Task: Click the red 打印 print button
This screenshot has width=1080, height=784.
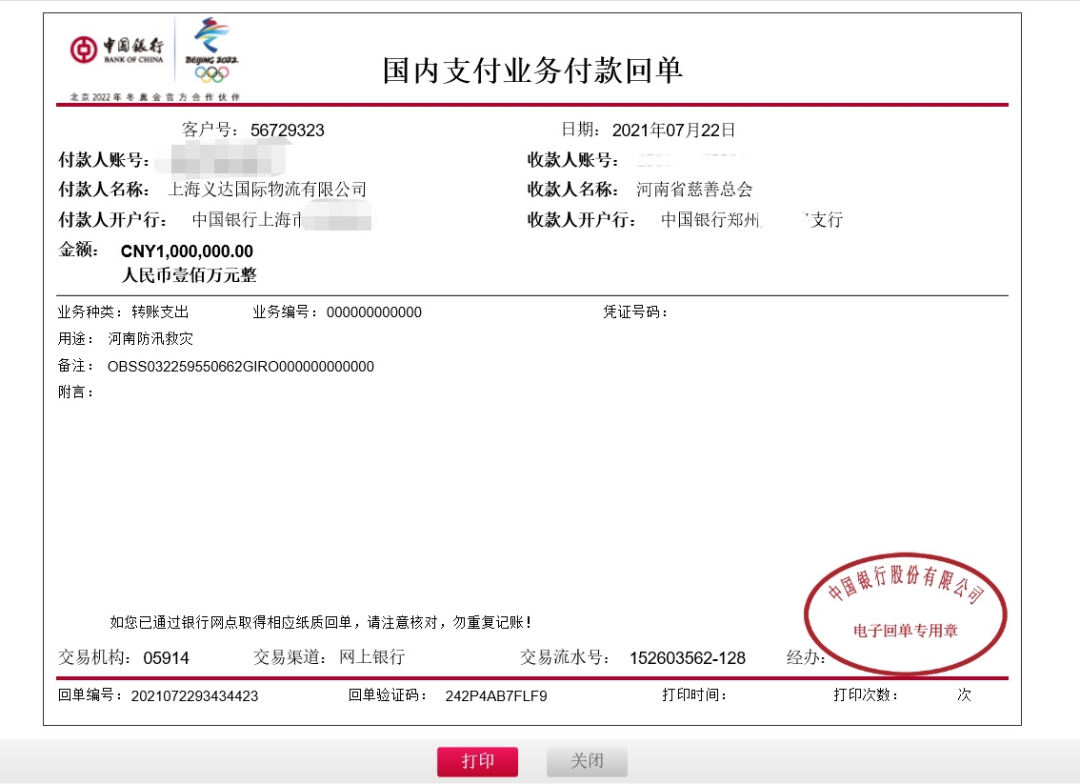Action: click(477, 761)
